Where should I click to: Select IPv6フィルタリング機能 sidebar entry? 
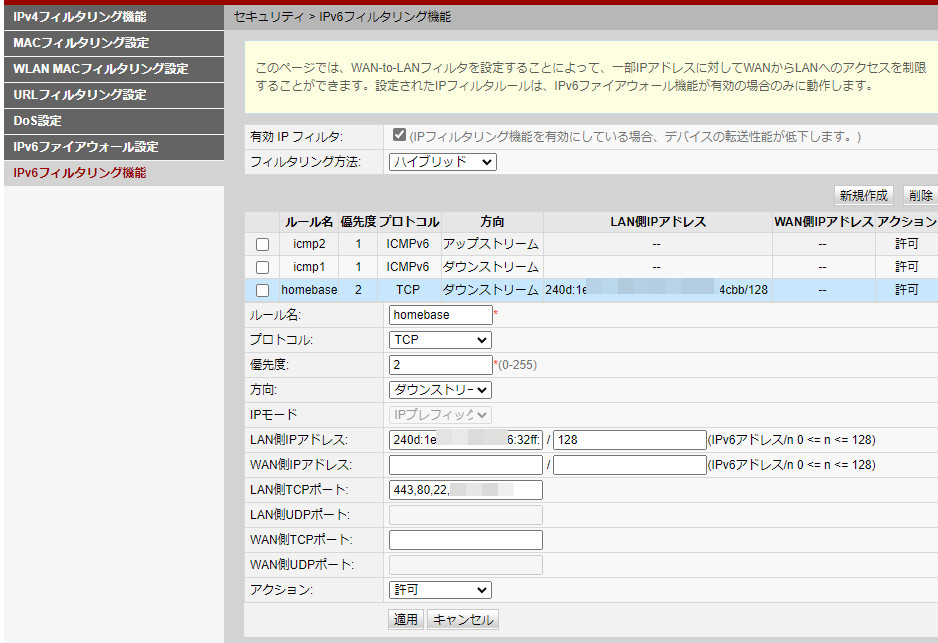coord(114,173)
